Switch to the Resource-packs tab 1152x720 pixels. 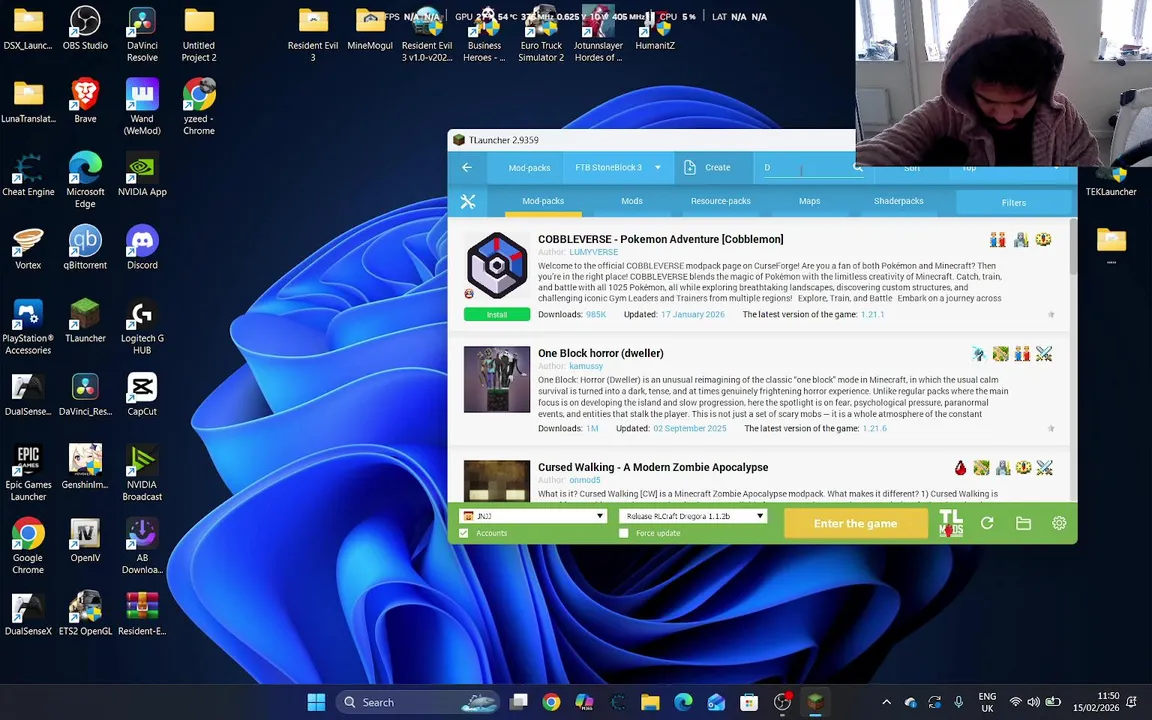coord(721,201)
